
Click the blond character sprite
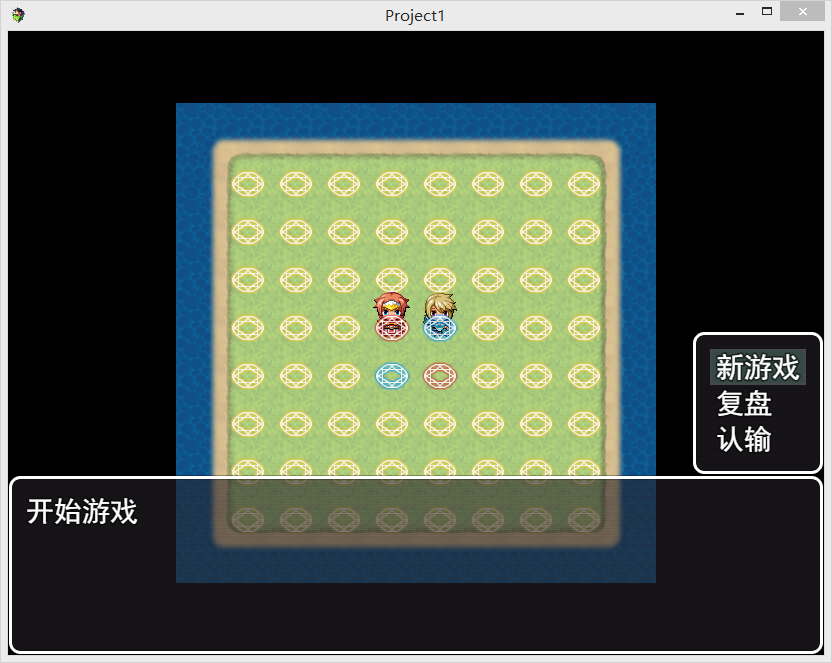click(x=440, y=316)
